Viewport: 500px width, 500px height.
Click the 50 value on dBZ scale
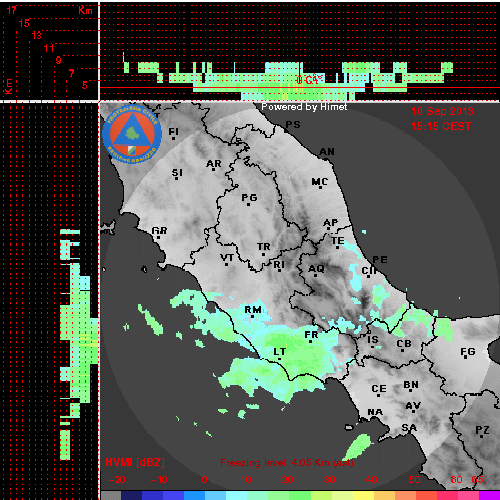(415, 480)
